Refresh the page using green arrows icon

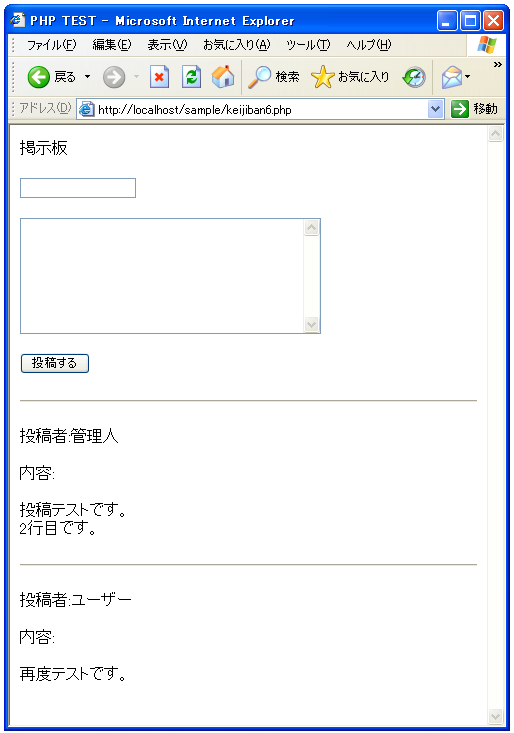(192, 77)
